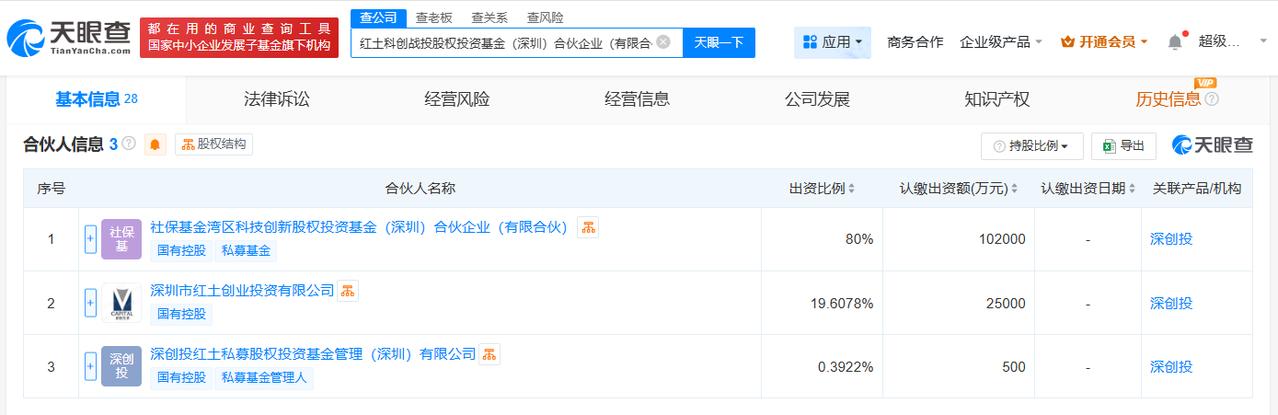Click help icon beside 合伙人信息 count
Viewport: 1278px width, 415px height.
point(128,145)
